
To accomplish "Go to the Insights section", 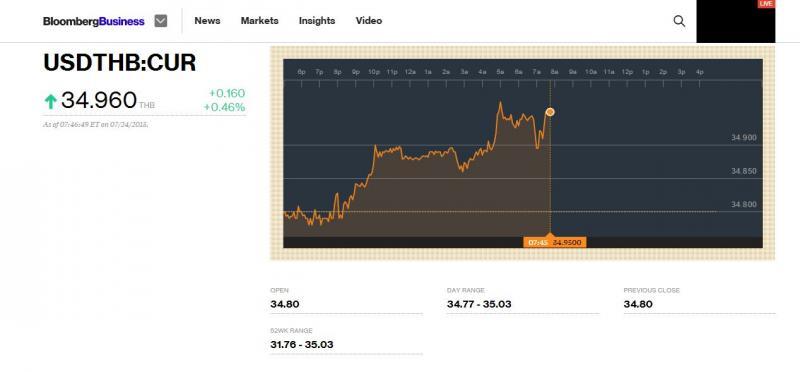I will point(317,21).
